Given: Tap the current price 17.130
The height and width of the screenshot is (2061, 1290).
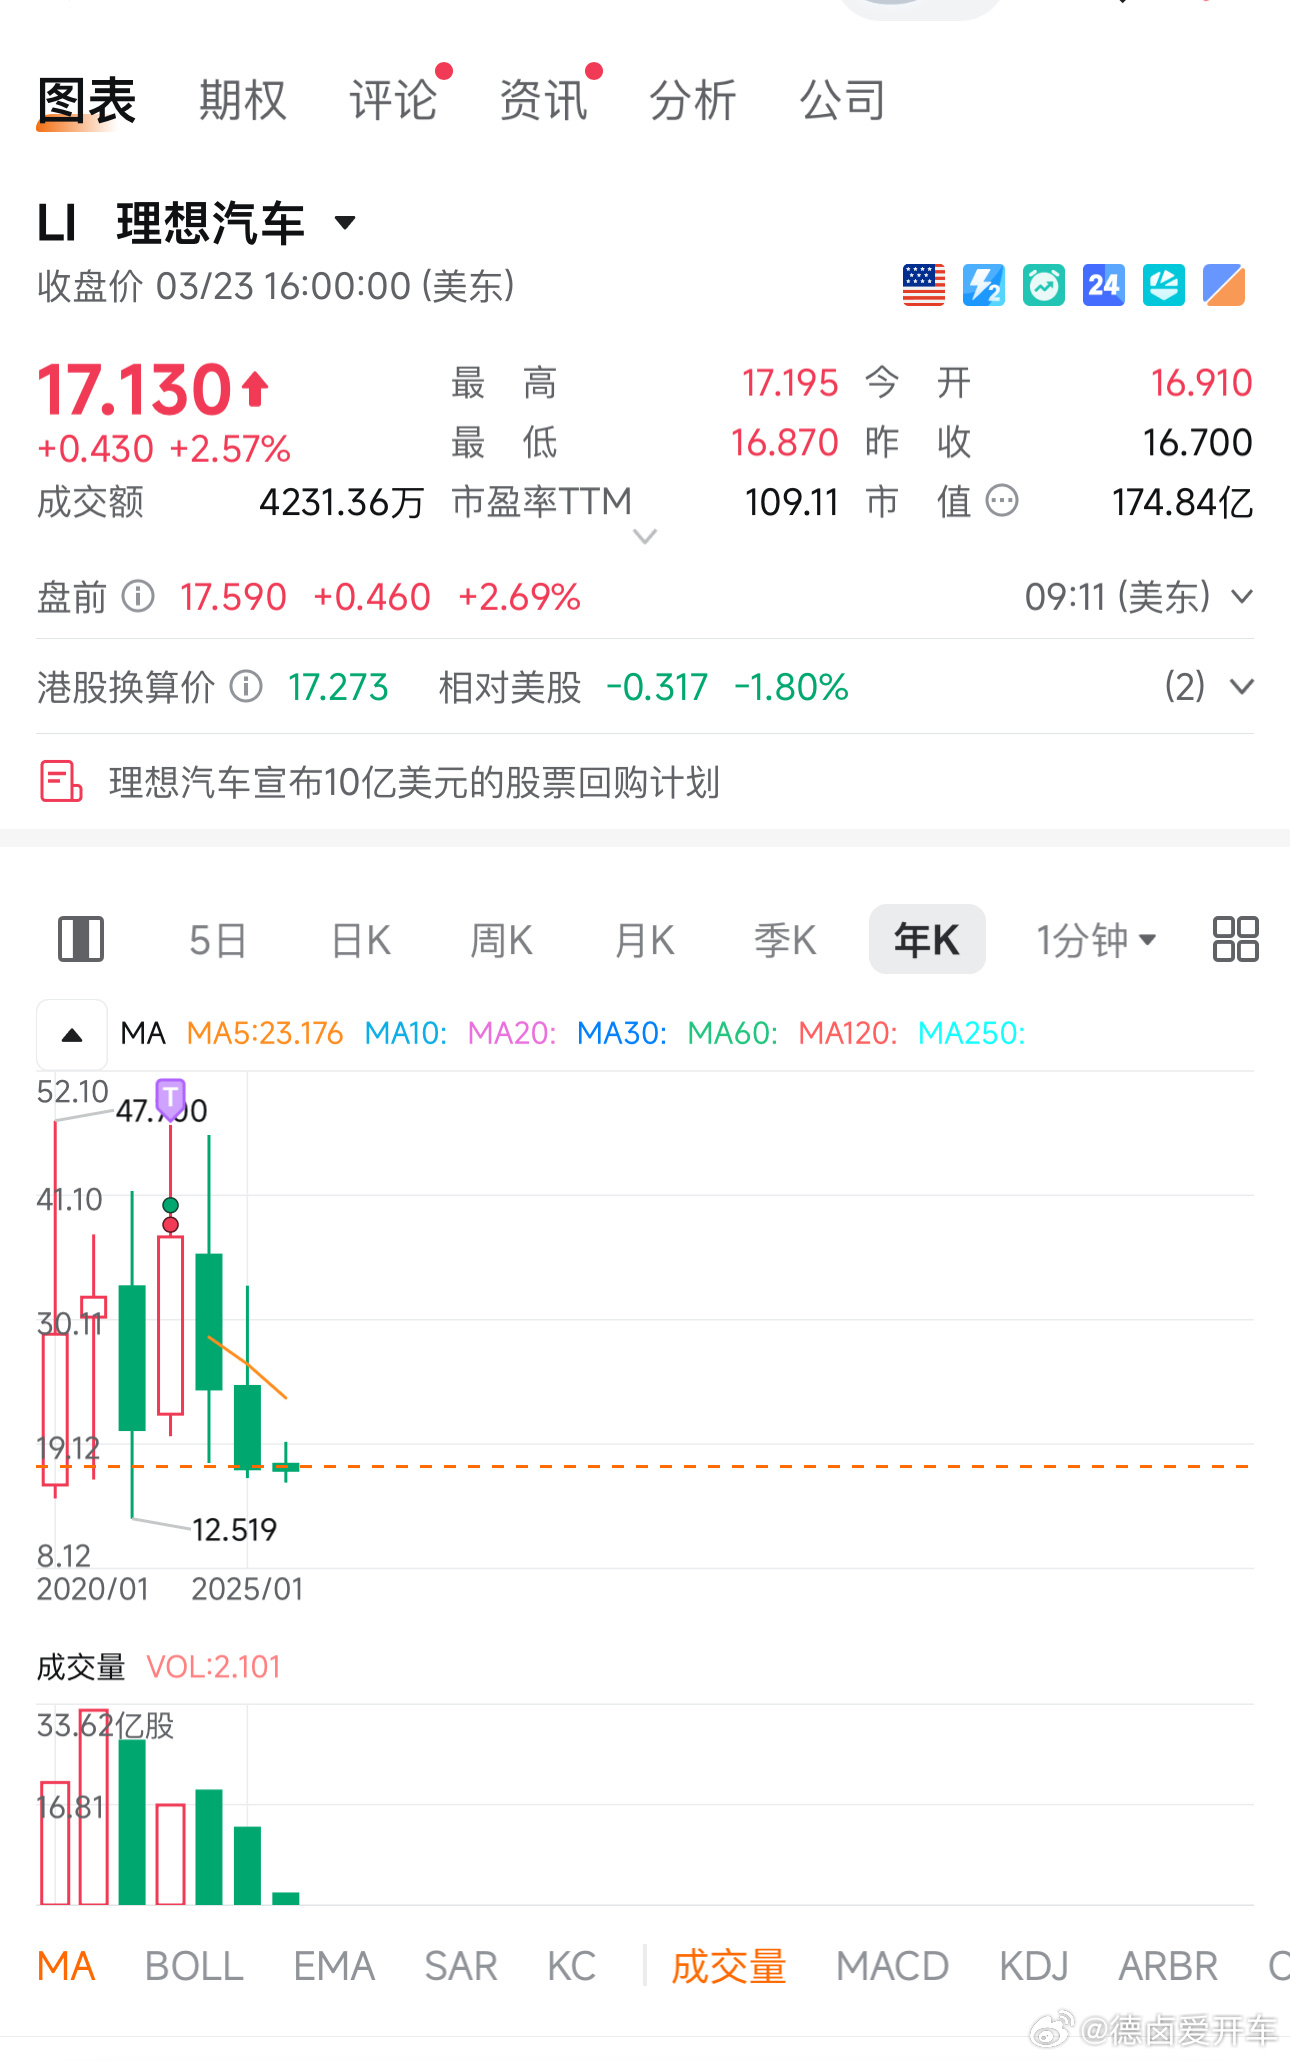Looking at the screenshot, I should pyautogui.click(x=135, y=389).
